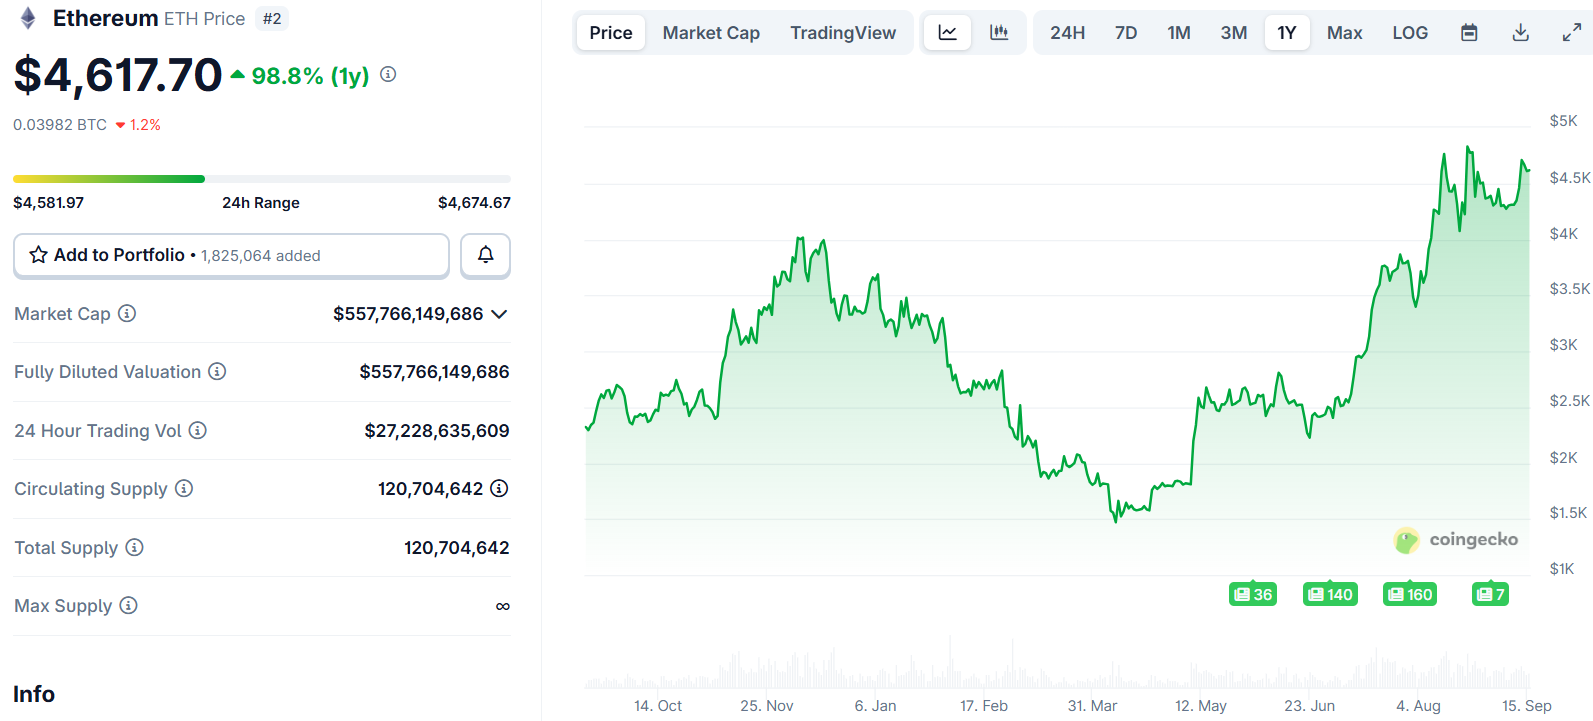Image resolution: width=1593 pixels, height=721 pixels.
Task: Click the trading volume value $27,228,635,609
Action: [x=437, y=431]
